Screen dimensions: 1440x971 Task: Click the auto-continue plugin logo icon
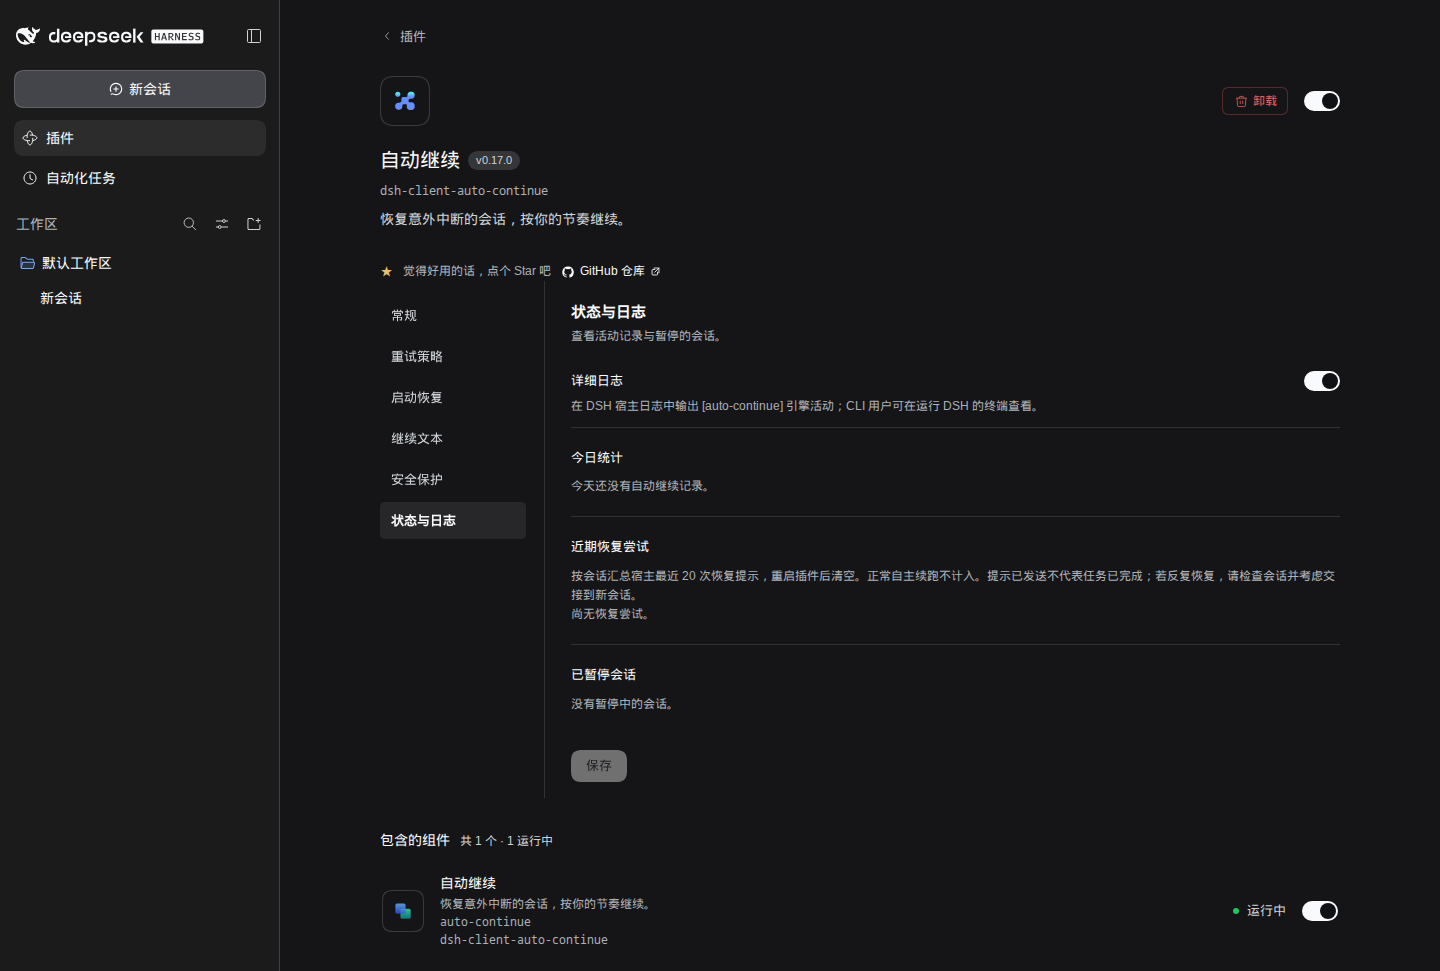[405, 101]
